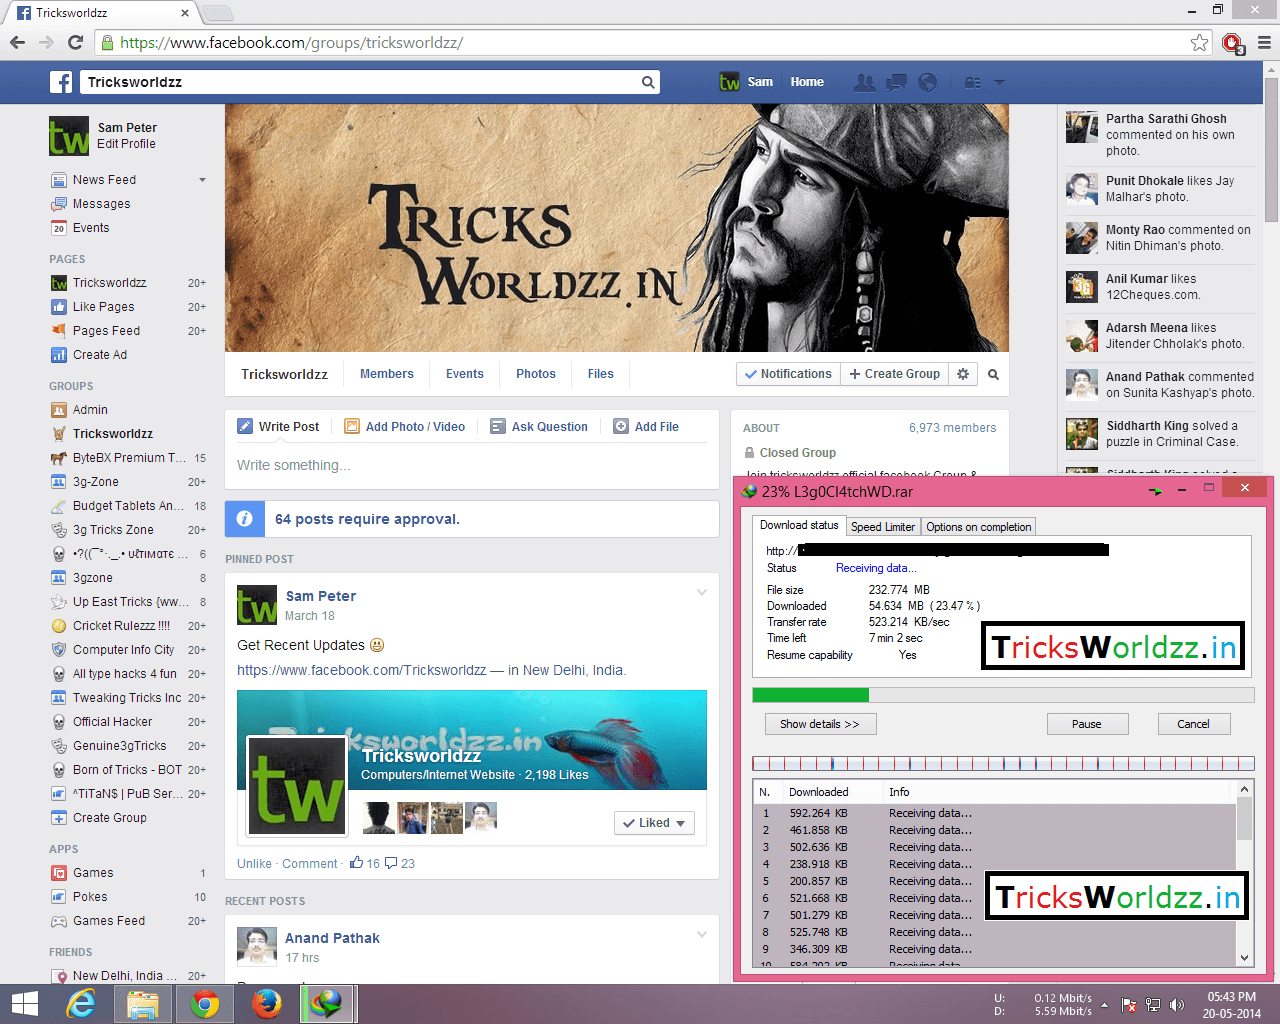
Task: Click volume speaker icon in system tray
Action: (1177, 1005)
